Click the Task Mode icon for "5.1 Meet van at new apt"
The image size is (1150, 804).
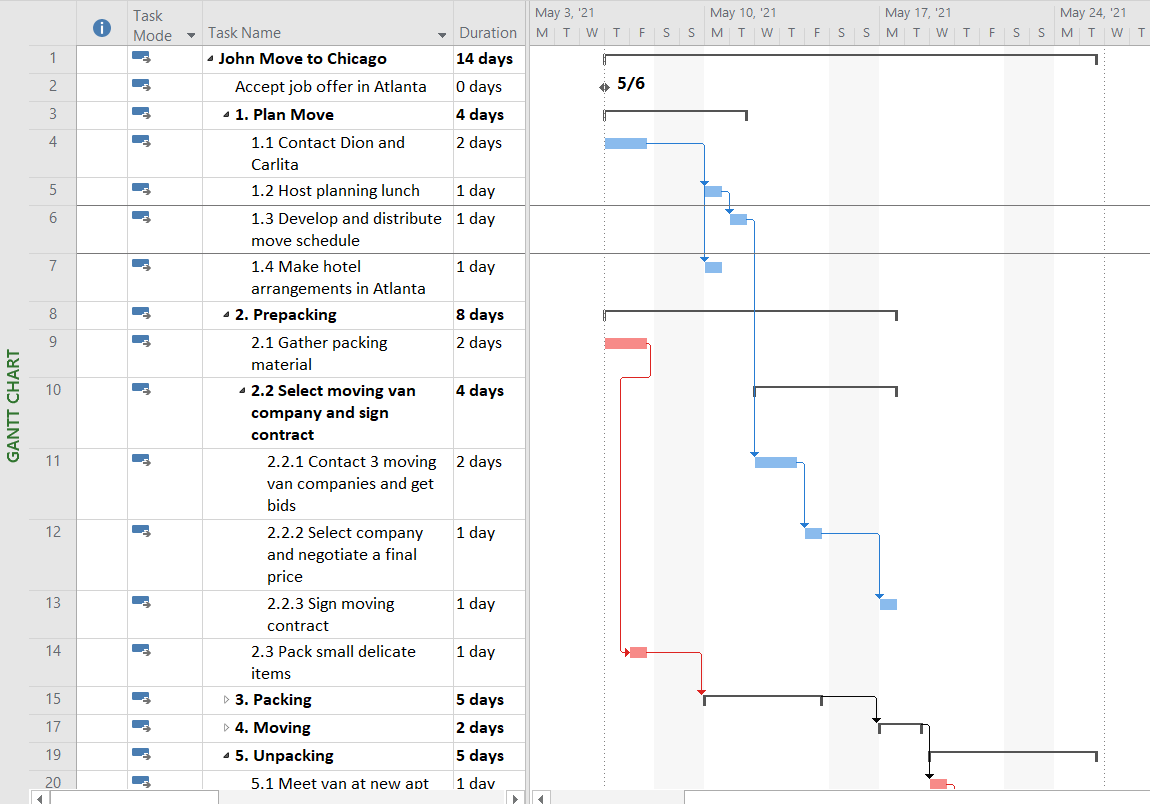click(x=140, y=783)
